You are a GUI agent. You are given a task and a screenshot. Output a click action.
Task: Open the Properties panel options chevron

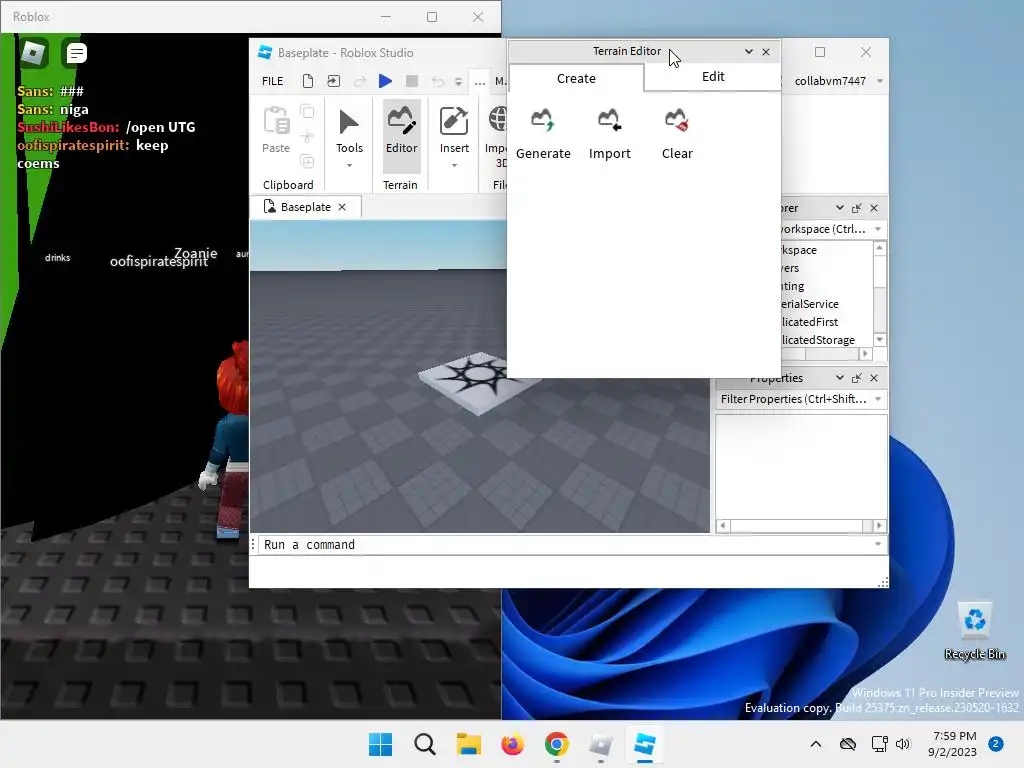tap(840, 378)
